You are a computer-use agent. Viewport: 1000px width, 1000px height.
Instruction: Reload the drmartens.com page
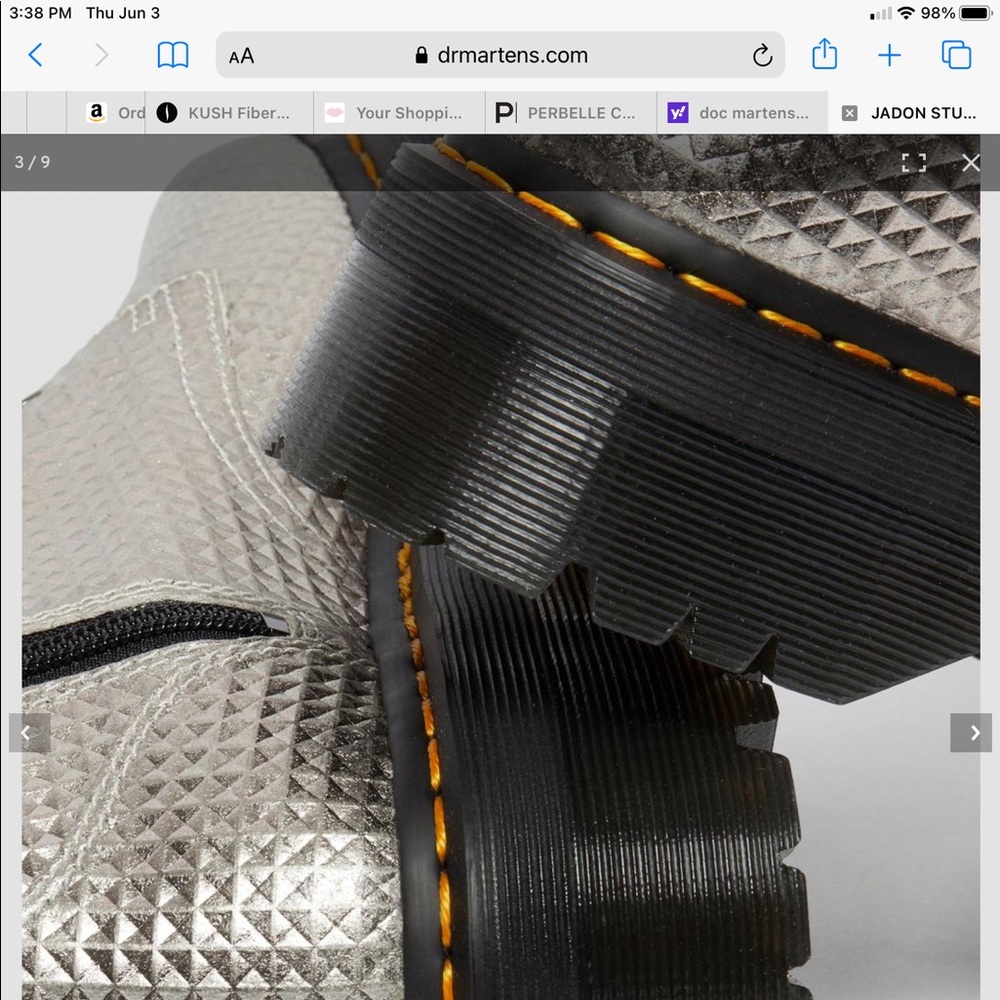pos(762,56)
